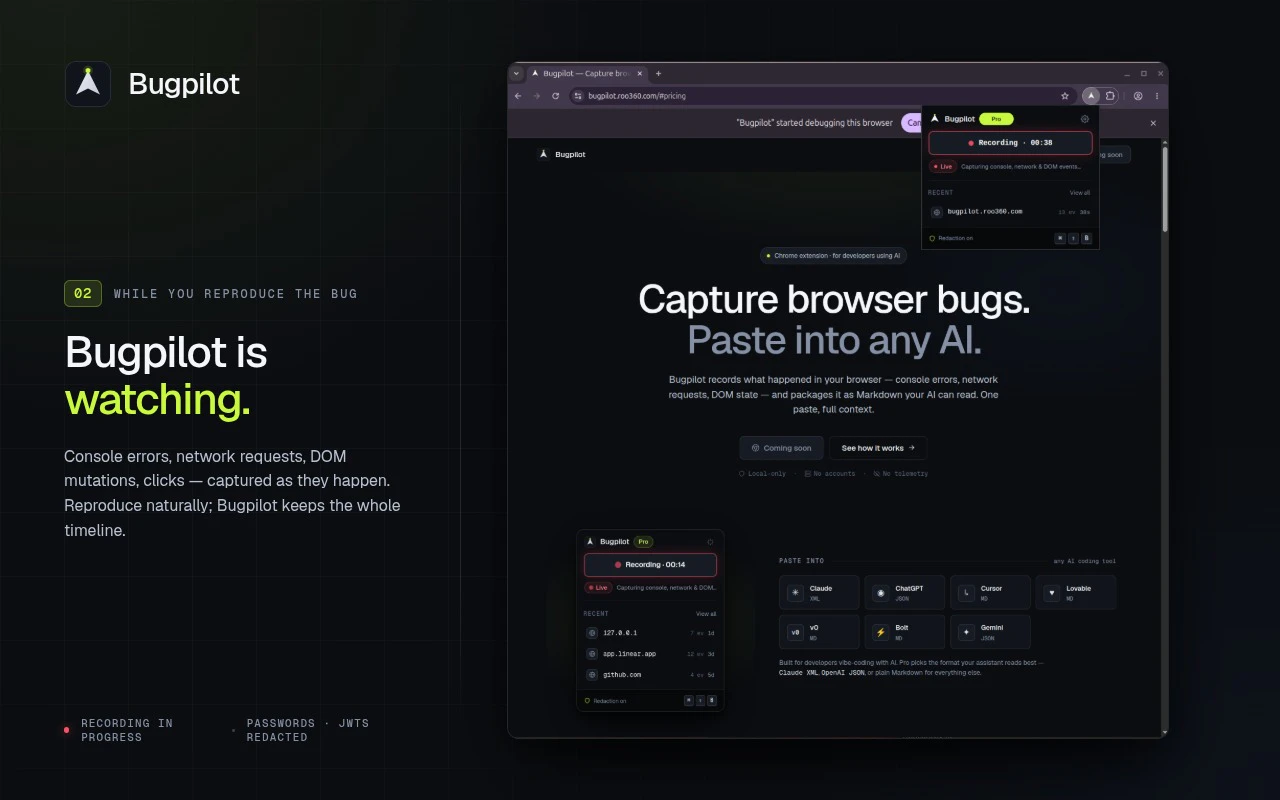Toggle Redaction on in the 00:14 mockup
The image size is (1280, 800).
(x=606, y=701)
